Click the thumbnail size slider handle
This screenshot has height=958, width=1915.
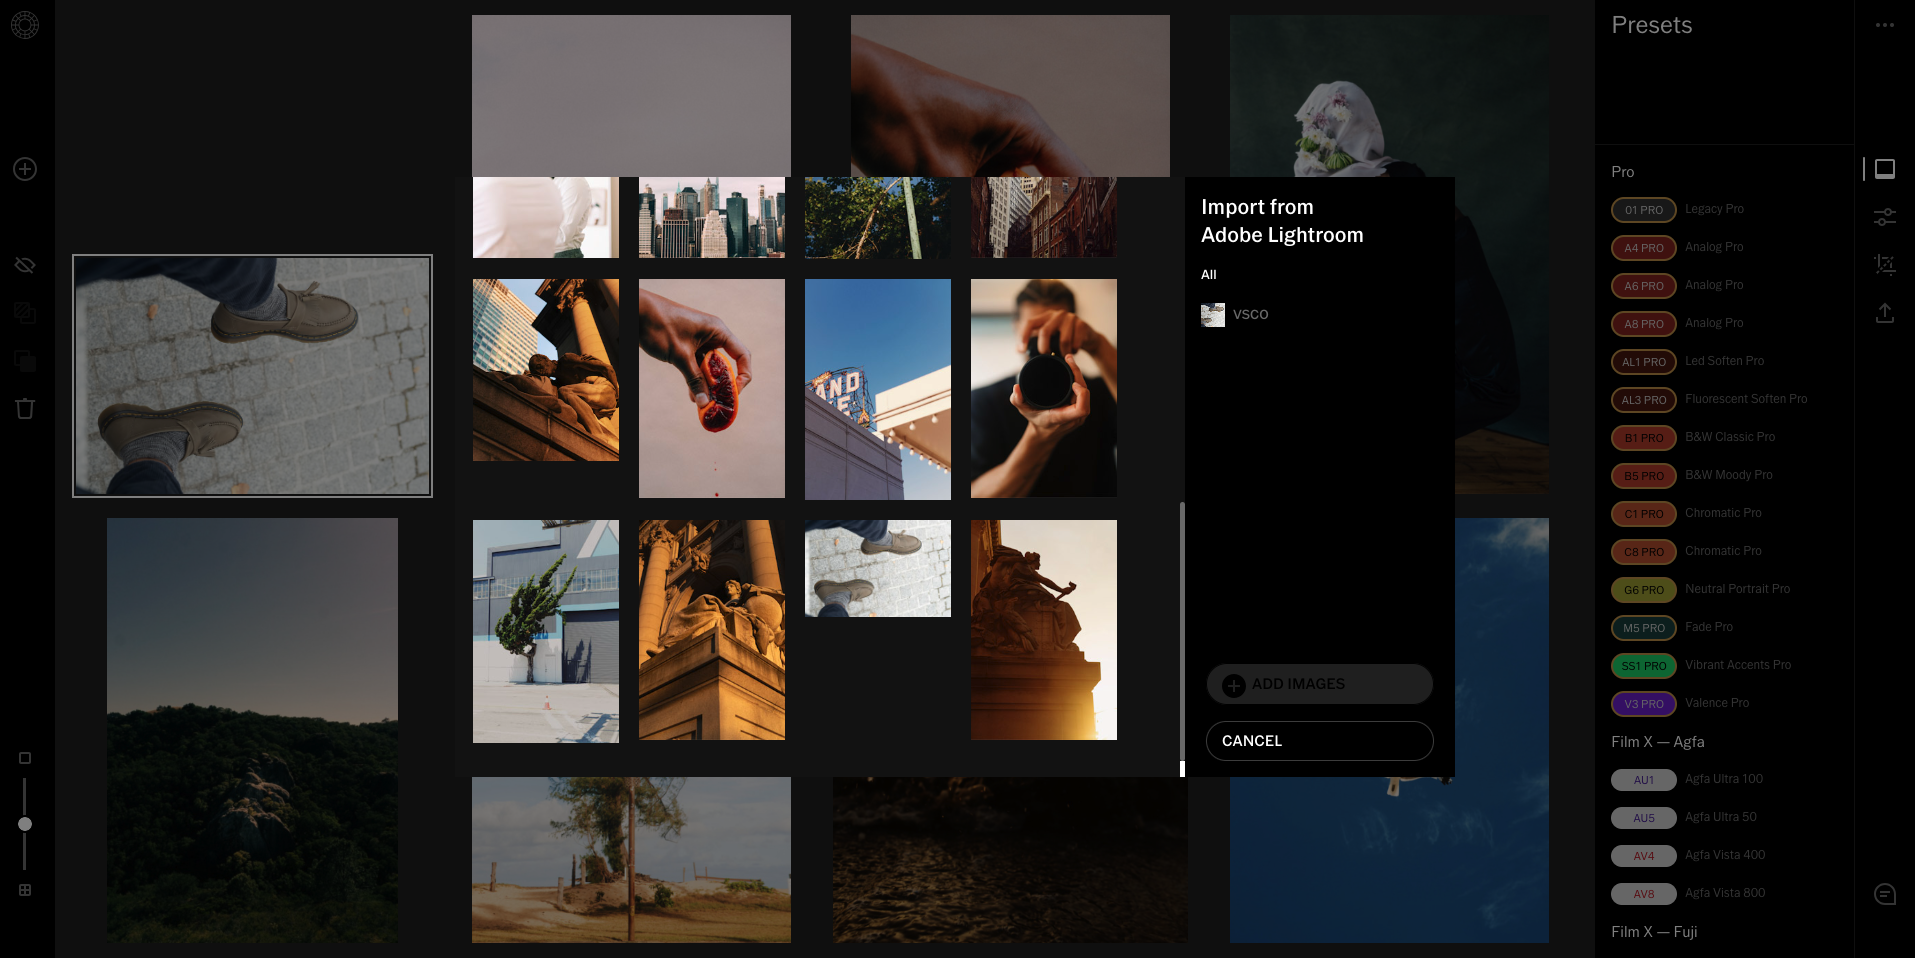click(x=25, y=824)
